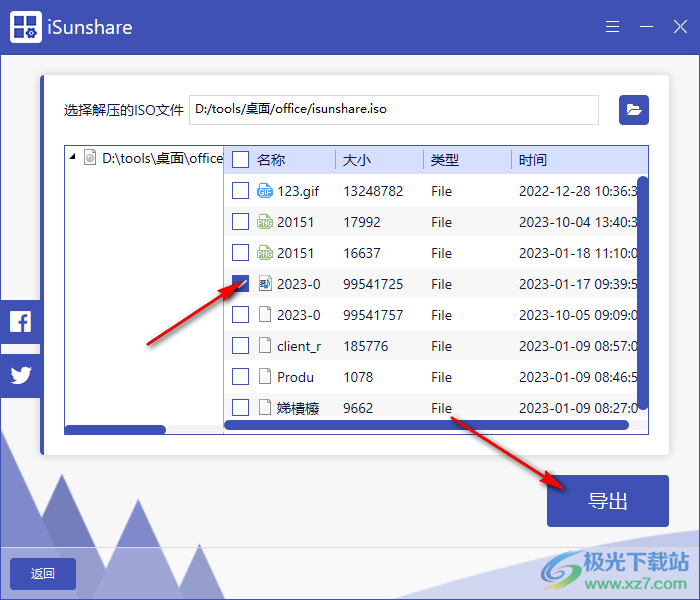
Task: Click the date 2023-10-04 cell
Action: click(x=578, y=222)
